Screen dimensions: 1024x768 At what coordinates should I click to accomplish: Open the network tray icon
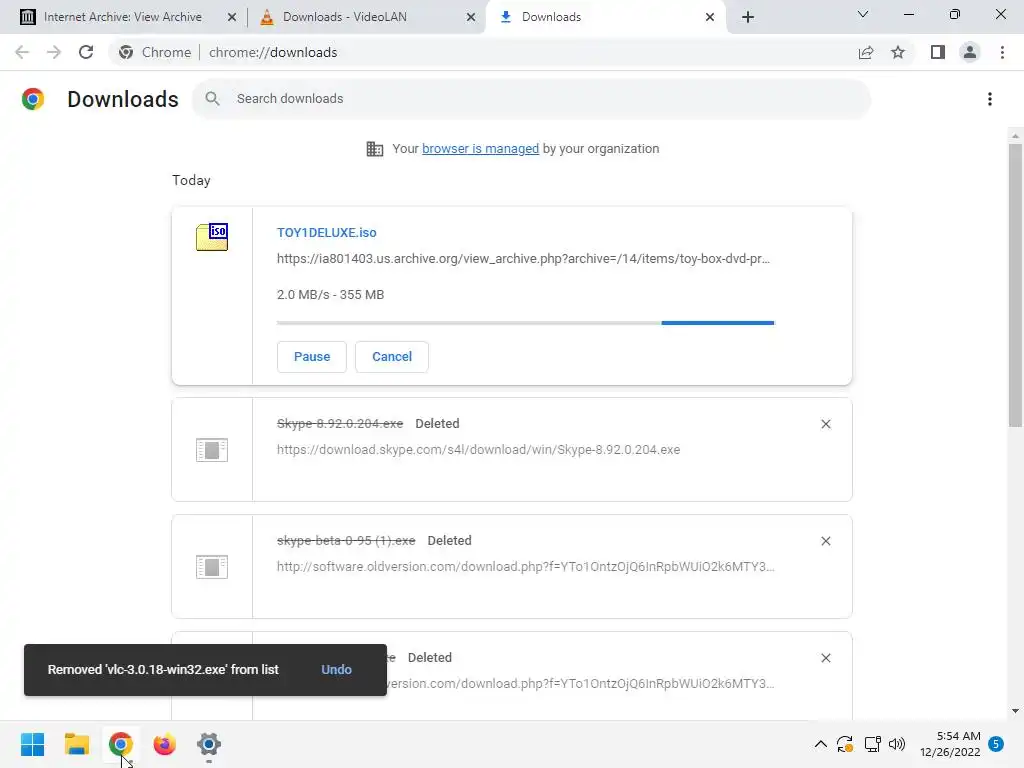(x=872, y=744)
